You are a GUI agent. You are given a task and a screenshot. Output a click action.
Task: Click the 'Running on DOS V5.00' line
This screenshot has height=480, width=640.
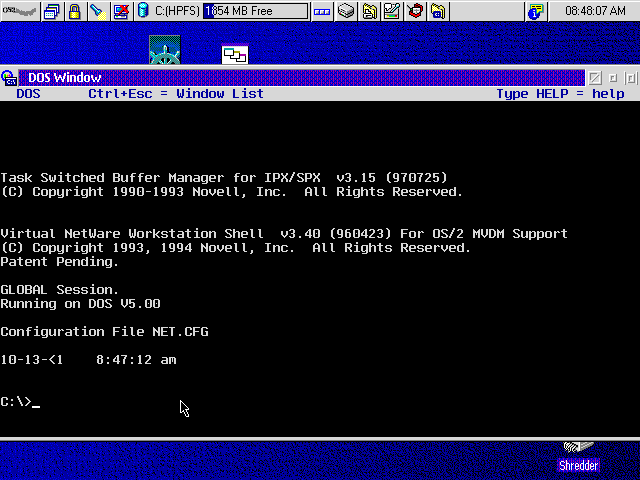(x=80, y=304)
